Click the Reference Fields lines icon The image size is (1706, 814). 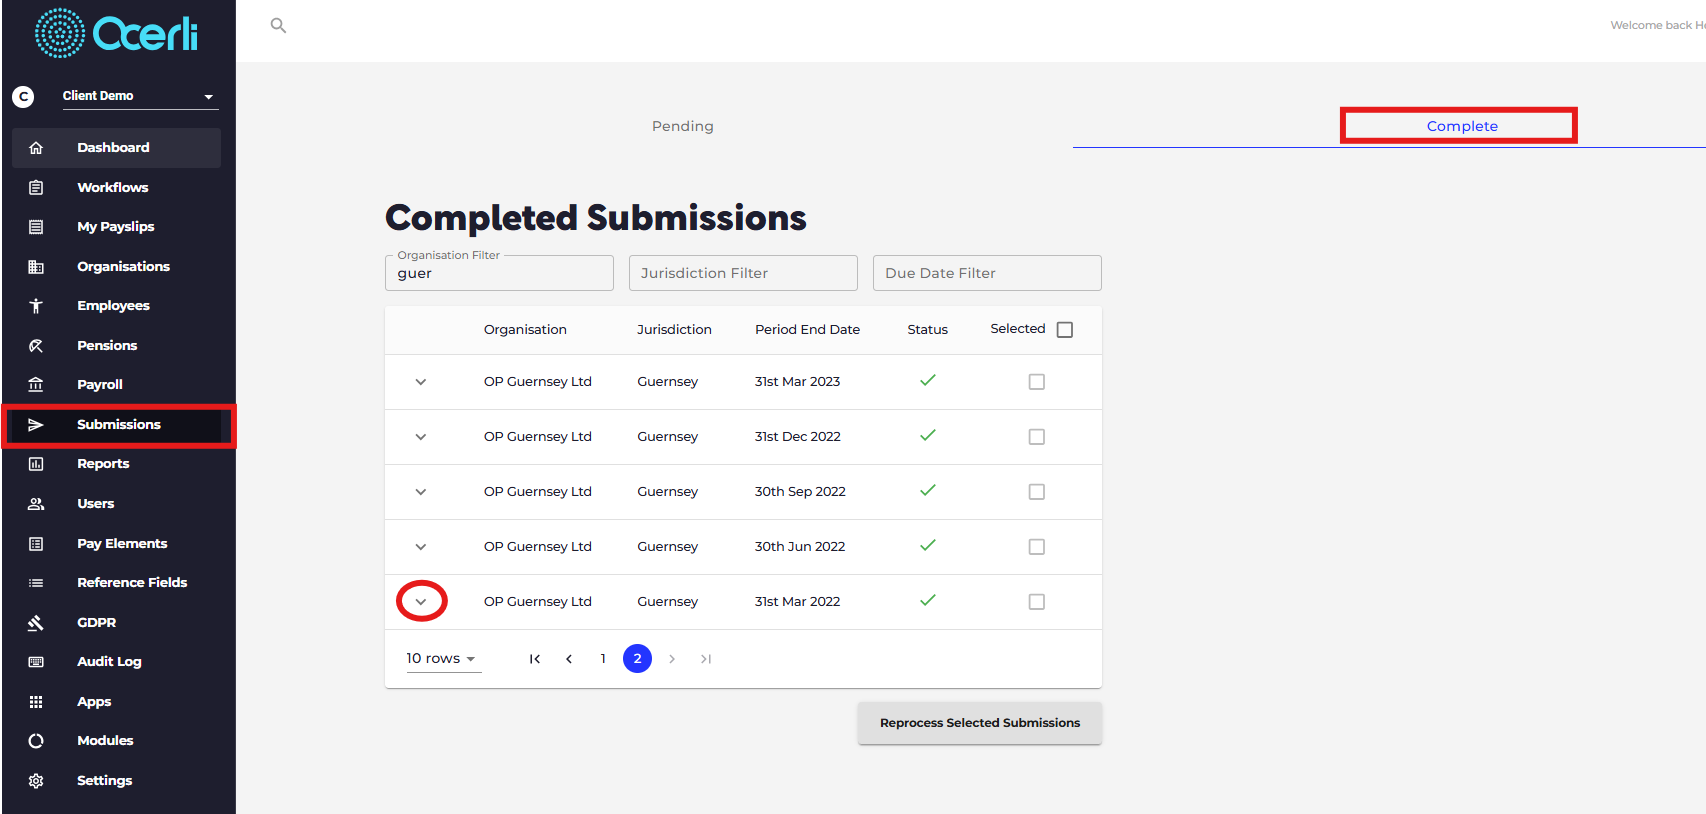pos(36,583)
